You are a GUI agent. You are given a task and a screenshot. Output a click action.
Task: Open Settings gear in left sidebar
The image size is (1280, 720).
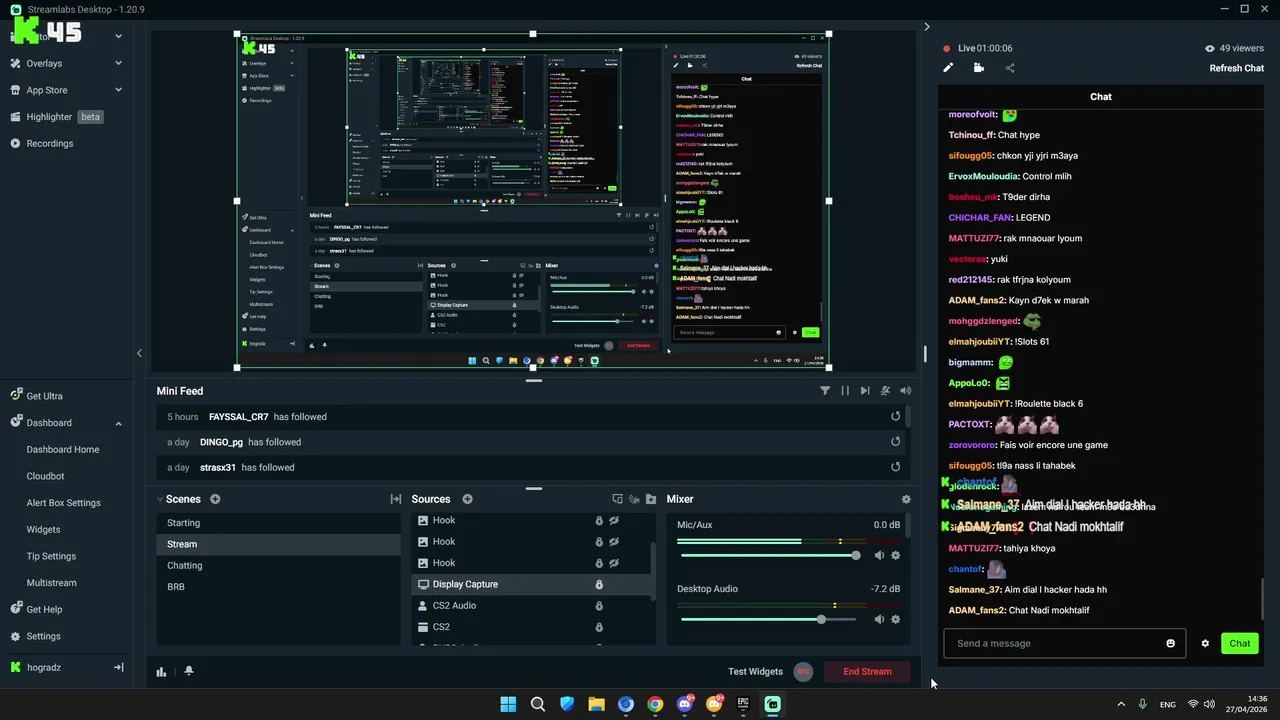click(x=16, y=636)
